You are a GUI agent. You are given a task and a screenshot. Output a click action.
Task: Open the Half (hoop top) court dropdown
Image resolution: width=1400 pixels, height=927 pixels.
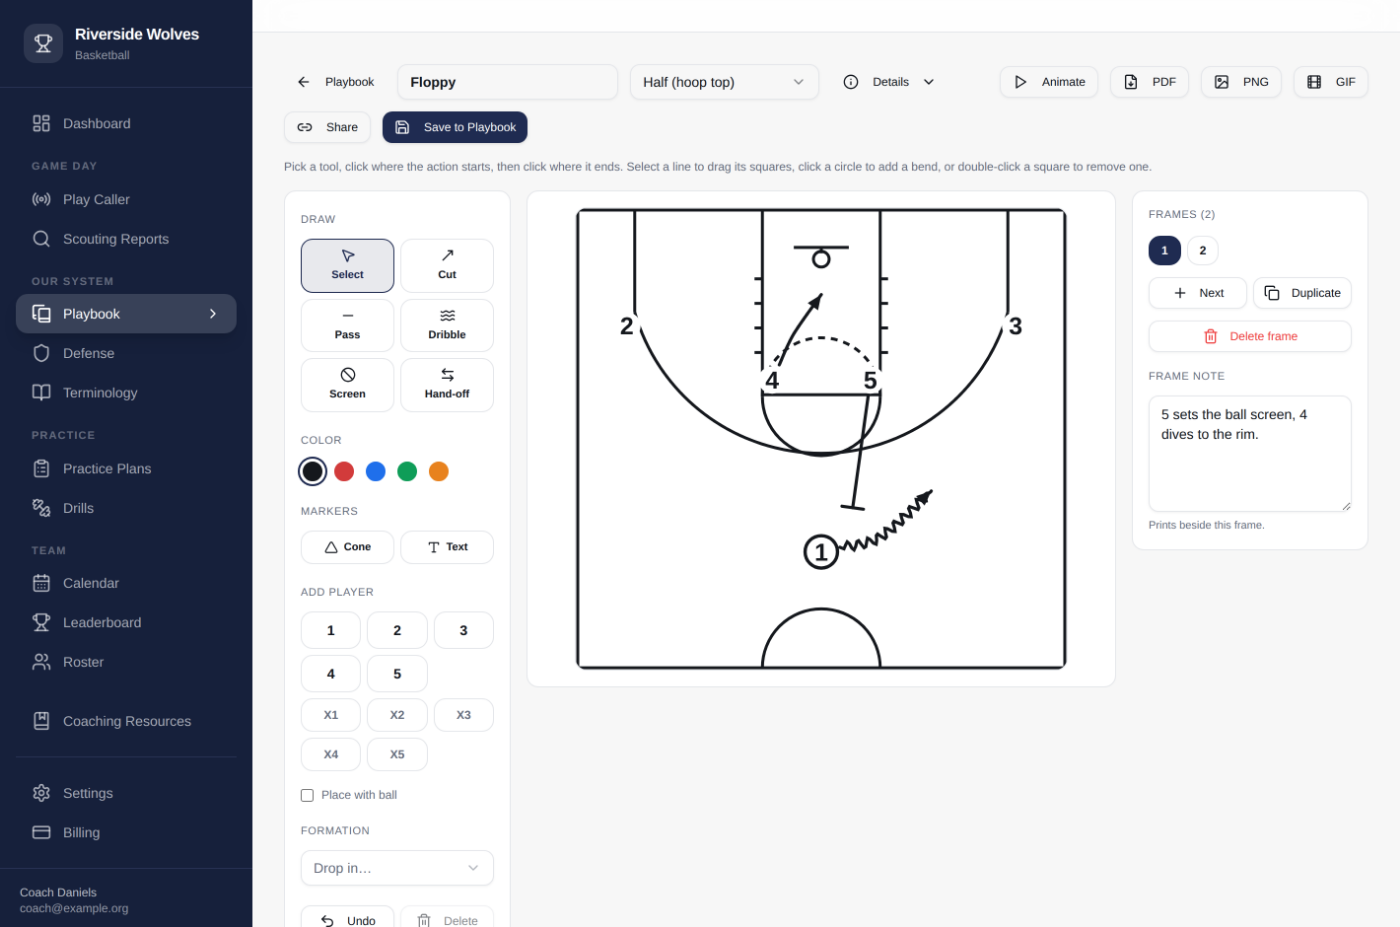point(724,82)
